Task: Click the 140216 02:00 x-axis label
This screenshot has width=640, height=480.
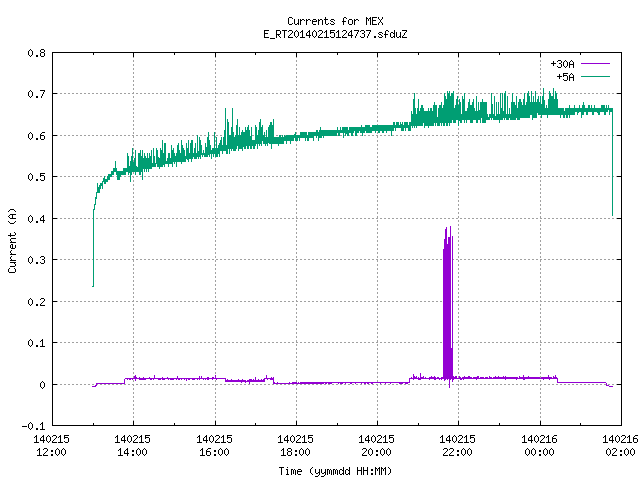Action: click(x=620, y=446)
